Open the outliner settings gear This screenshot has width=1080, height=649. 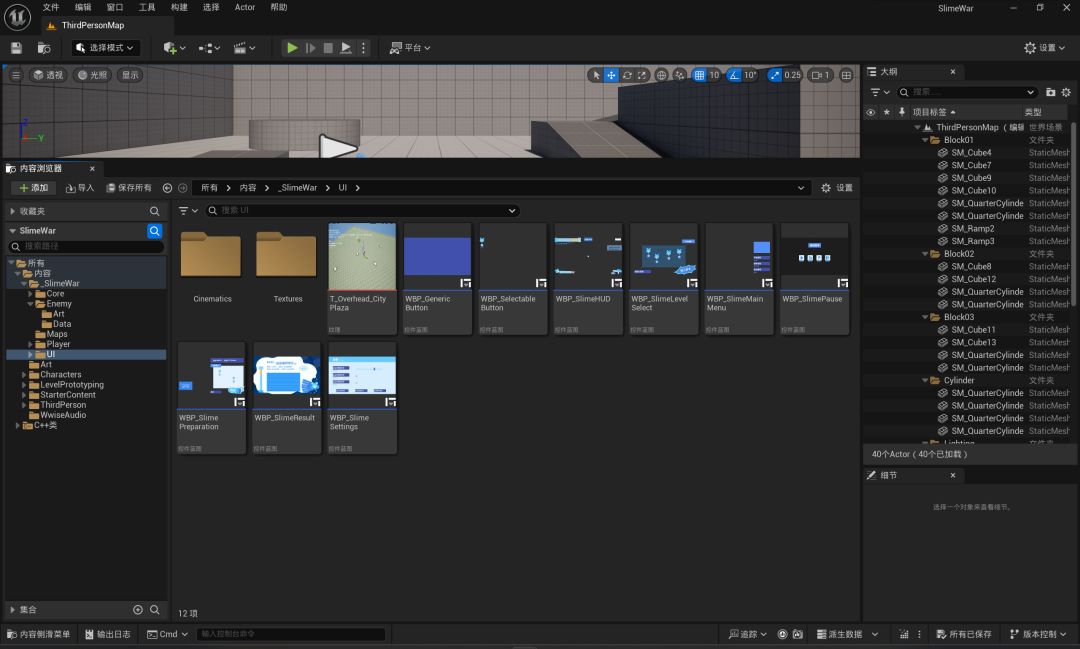coord(1066,92)
